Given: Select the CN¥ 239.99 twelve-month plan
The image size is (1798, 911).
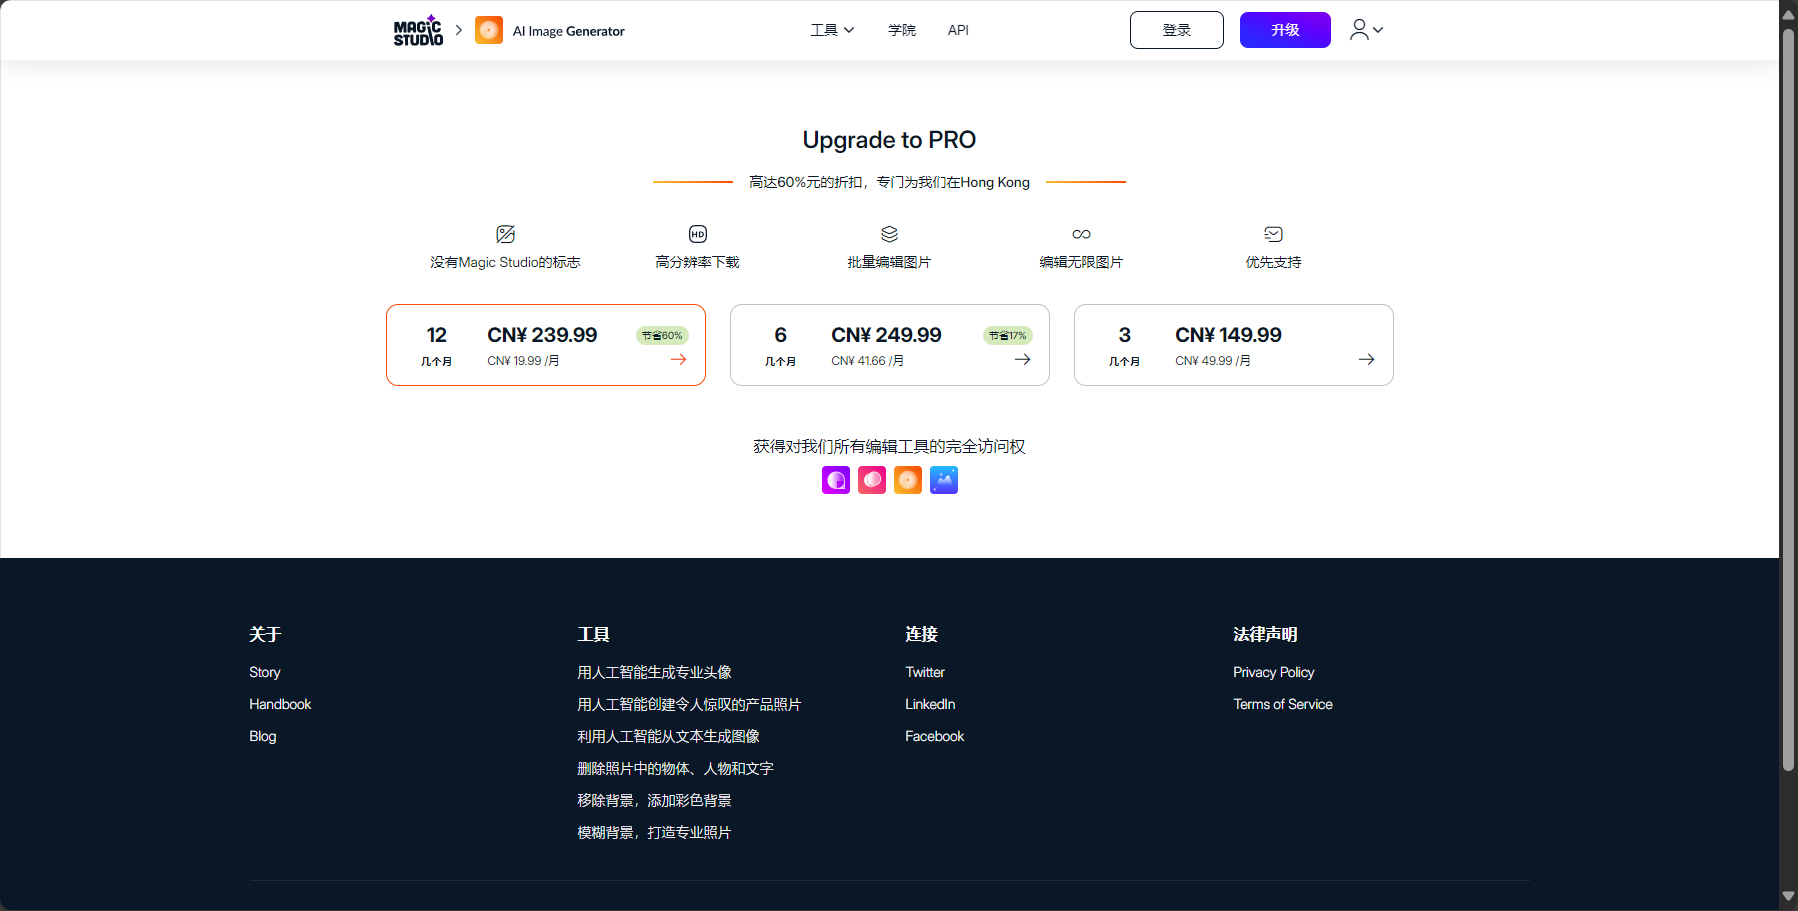Looking at the screenshot, I should pos(546,345).
